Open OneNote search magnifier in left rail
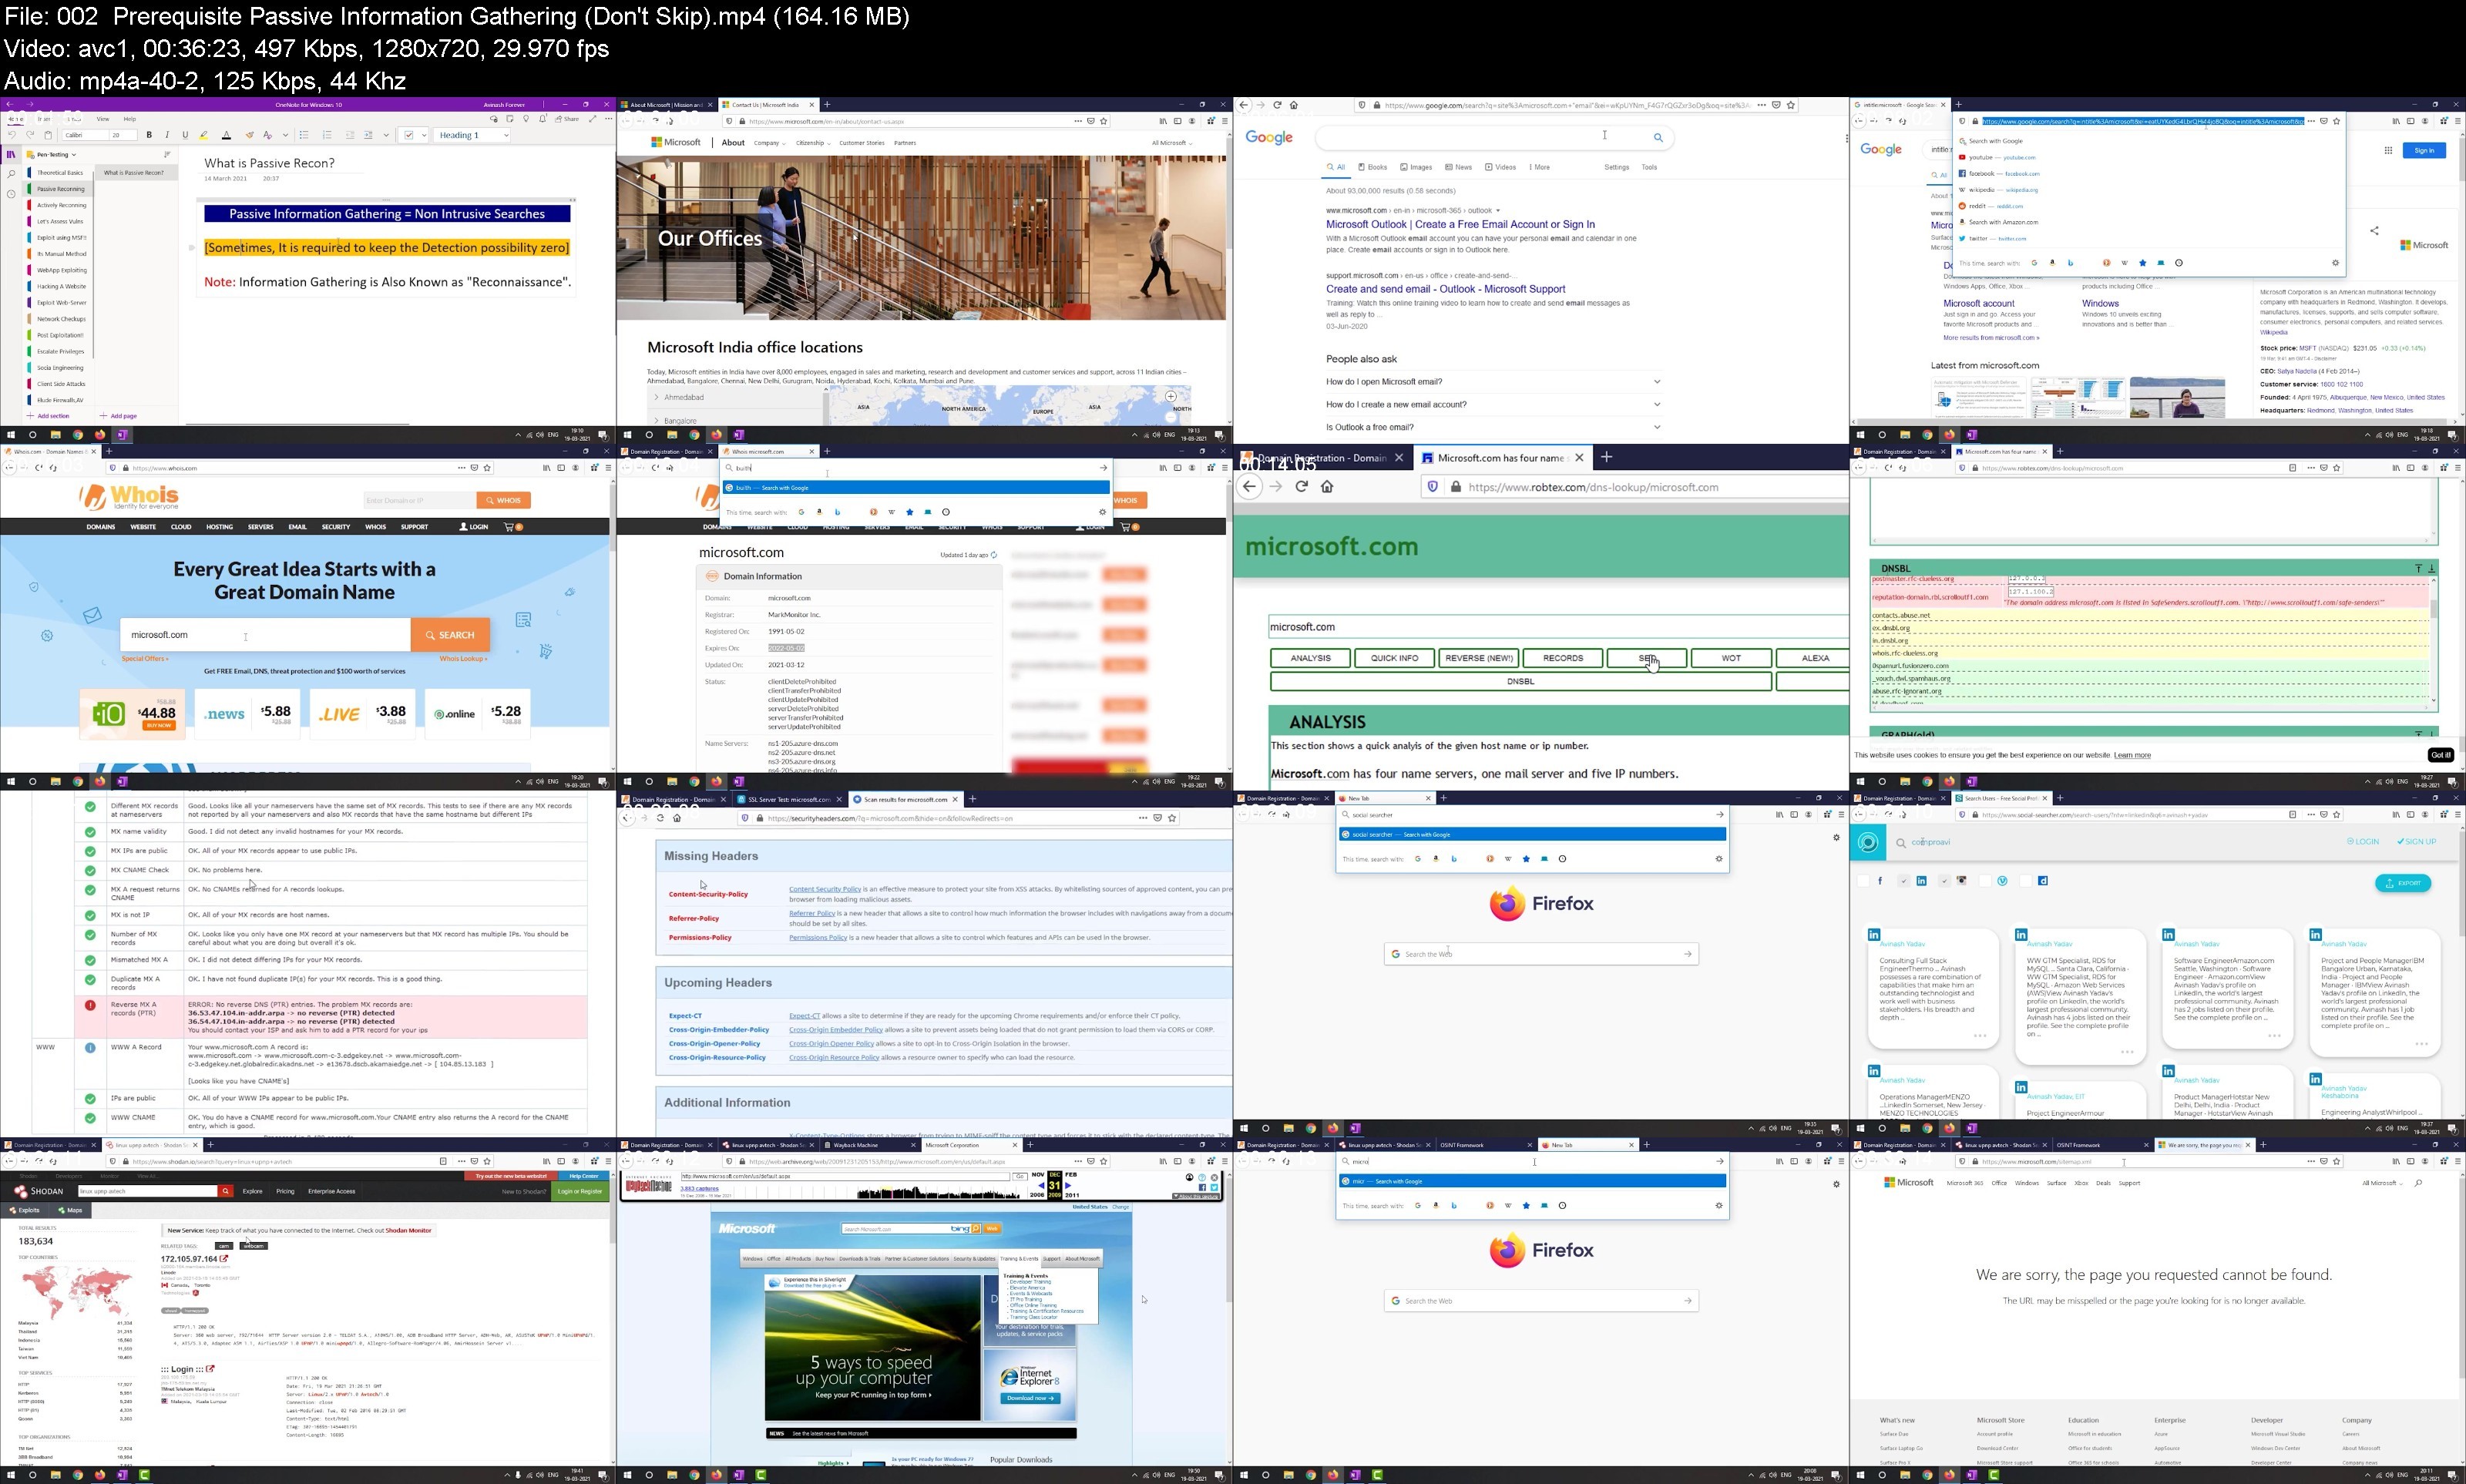The image size is (2466, 1484). click(x=11, y=174)
